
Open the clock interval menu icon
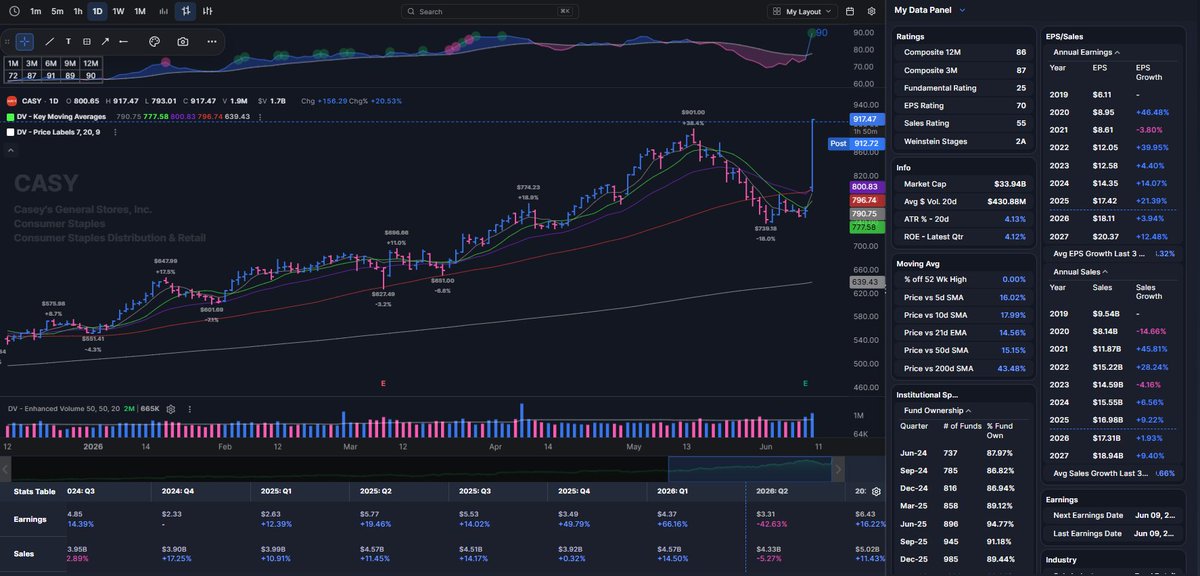coord(14,11)
